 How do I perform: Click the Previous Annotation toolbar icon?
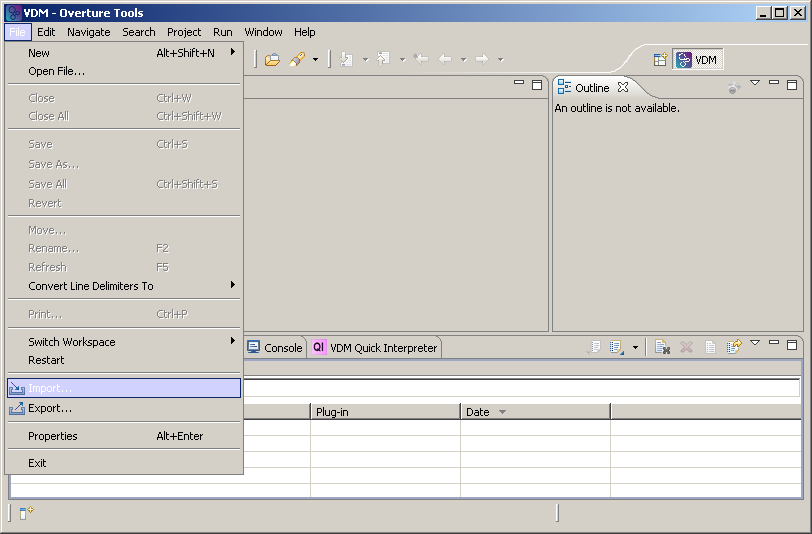click(x=383, y=60)
